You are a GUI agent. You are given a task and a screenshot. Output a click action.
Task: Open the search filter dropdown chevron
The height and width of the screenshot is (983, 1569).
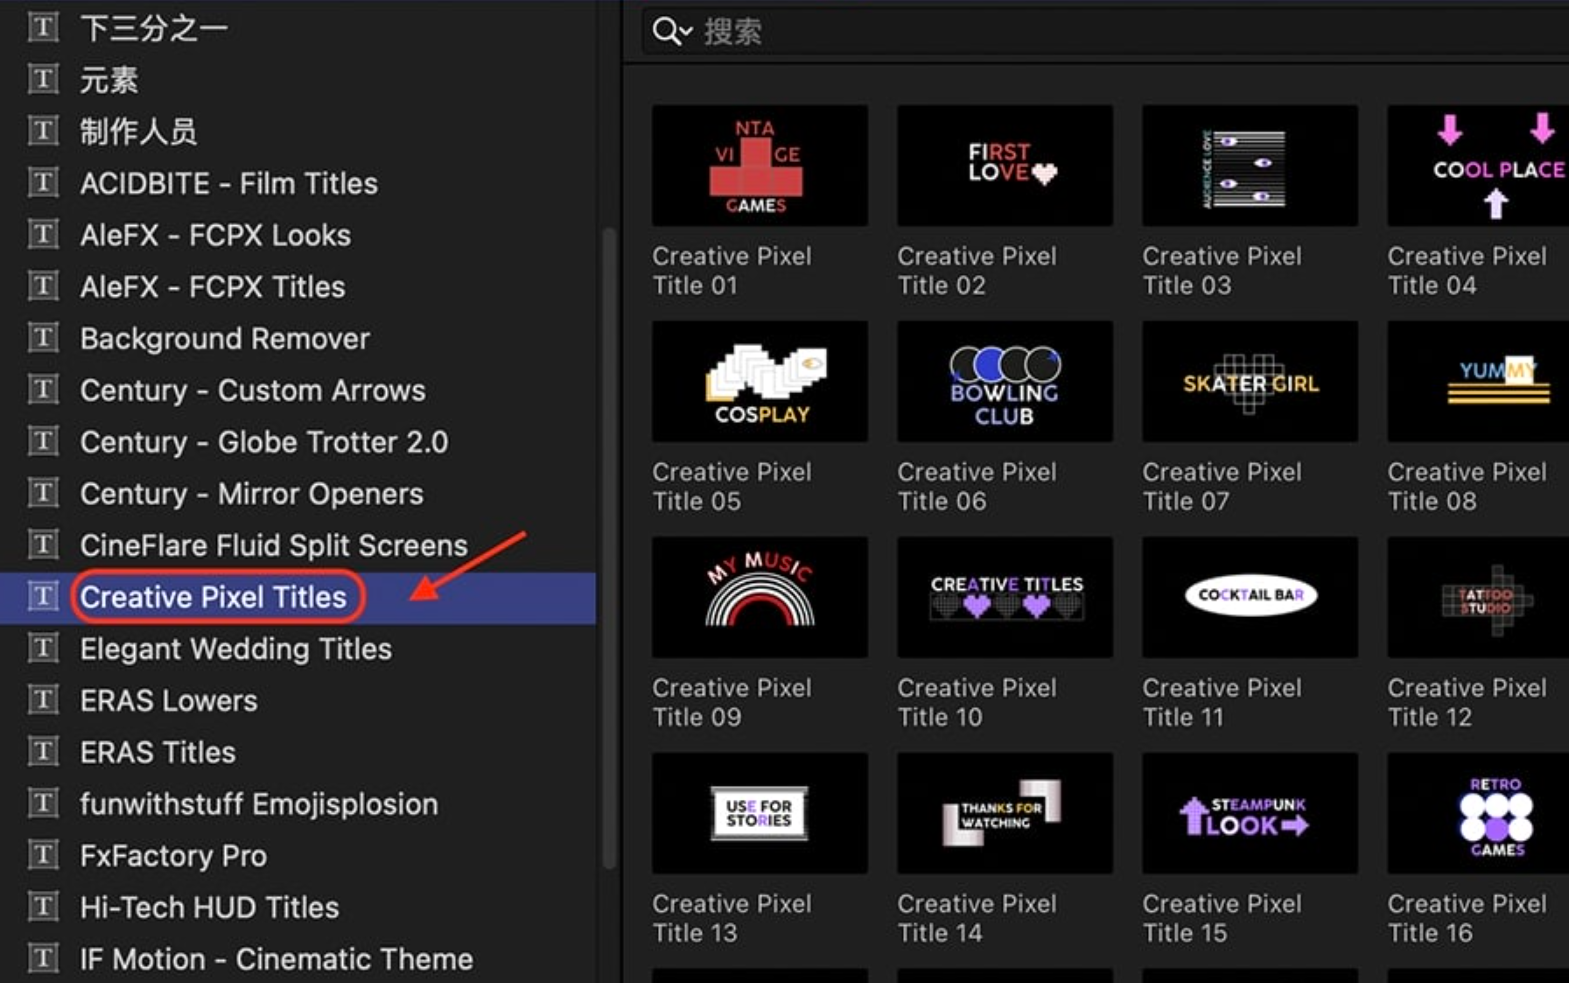tap(687, 32)
